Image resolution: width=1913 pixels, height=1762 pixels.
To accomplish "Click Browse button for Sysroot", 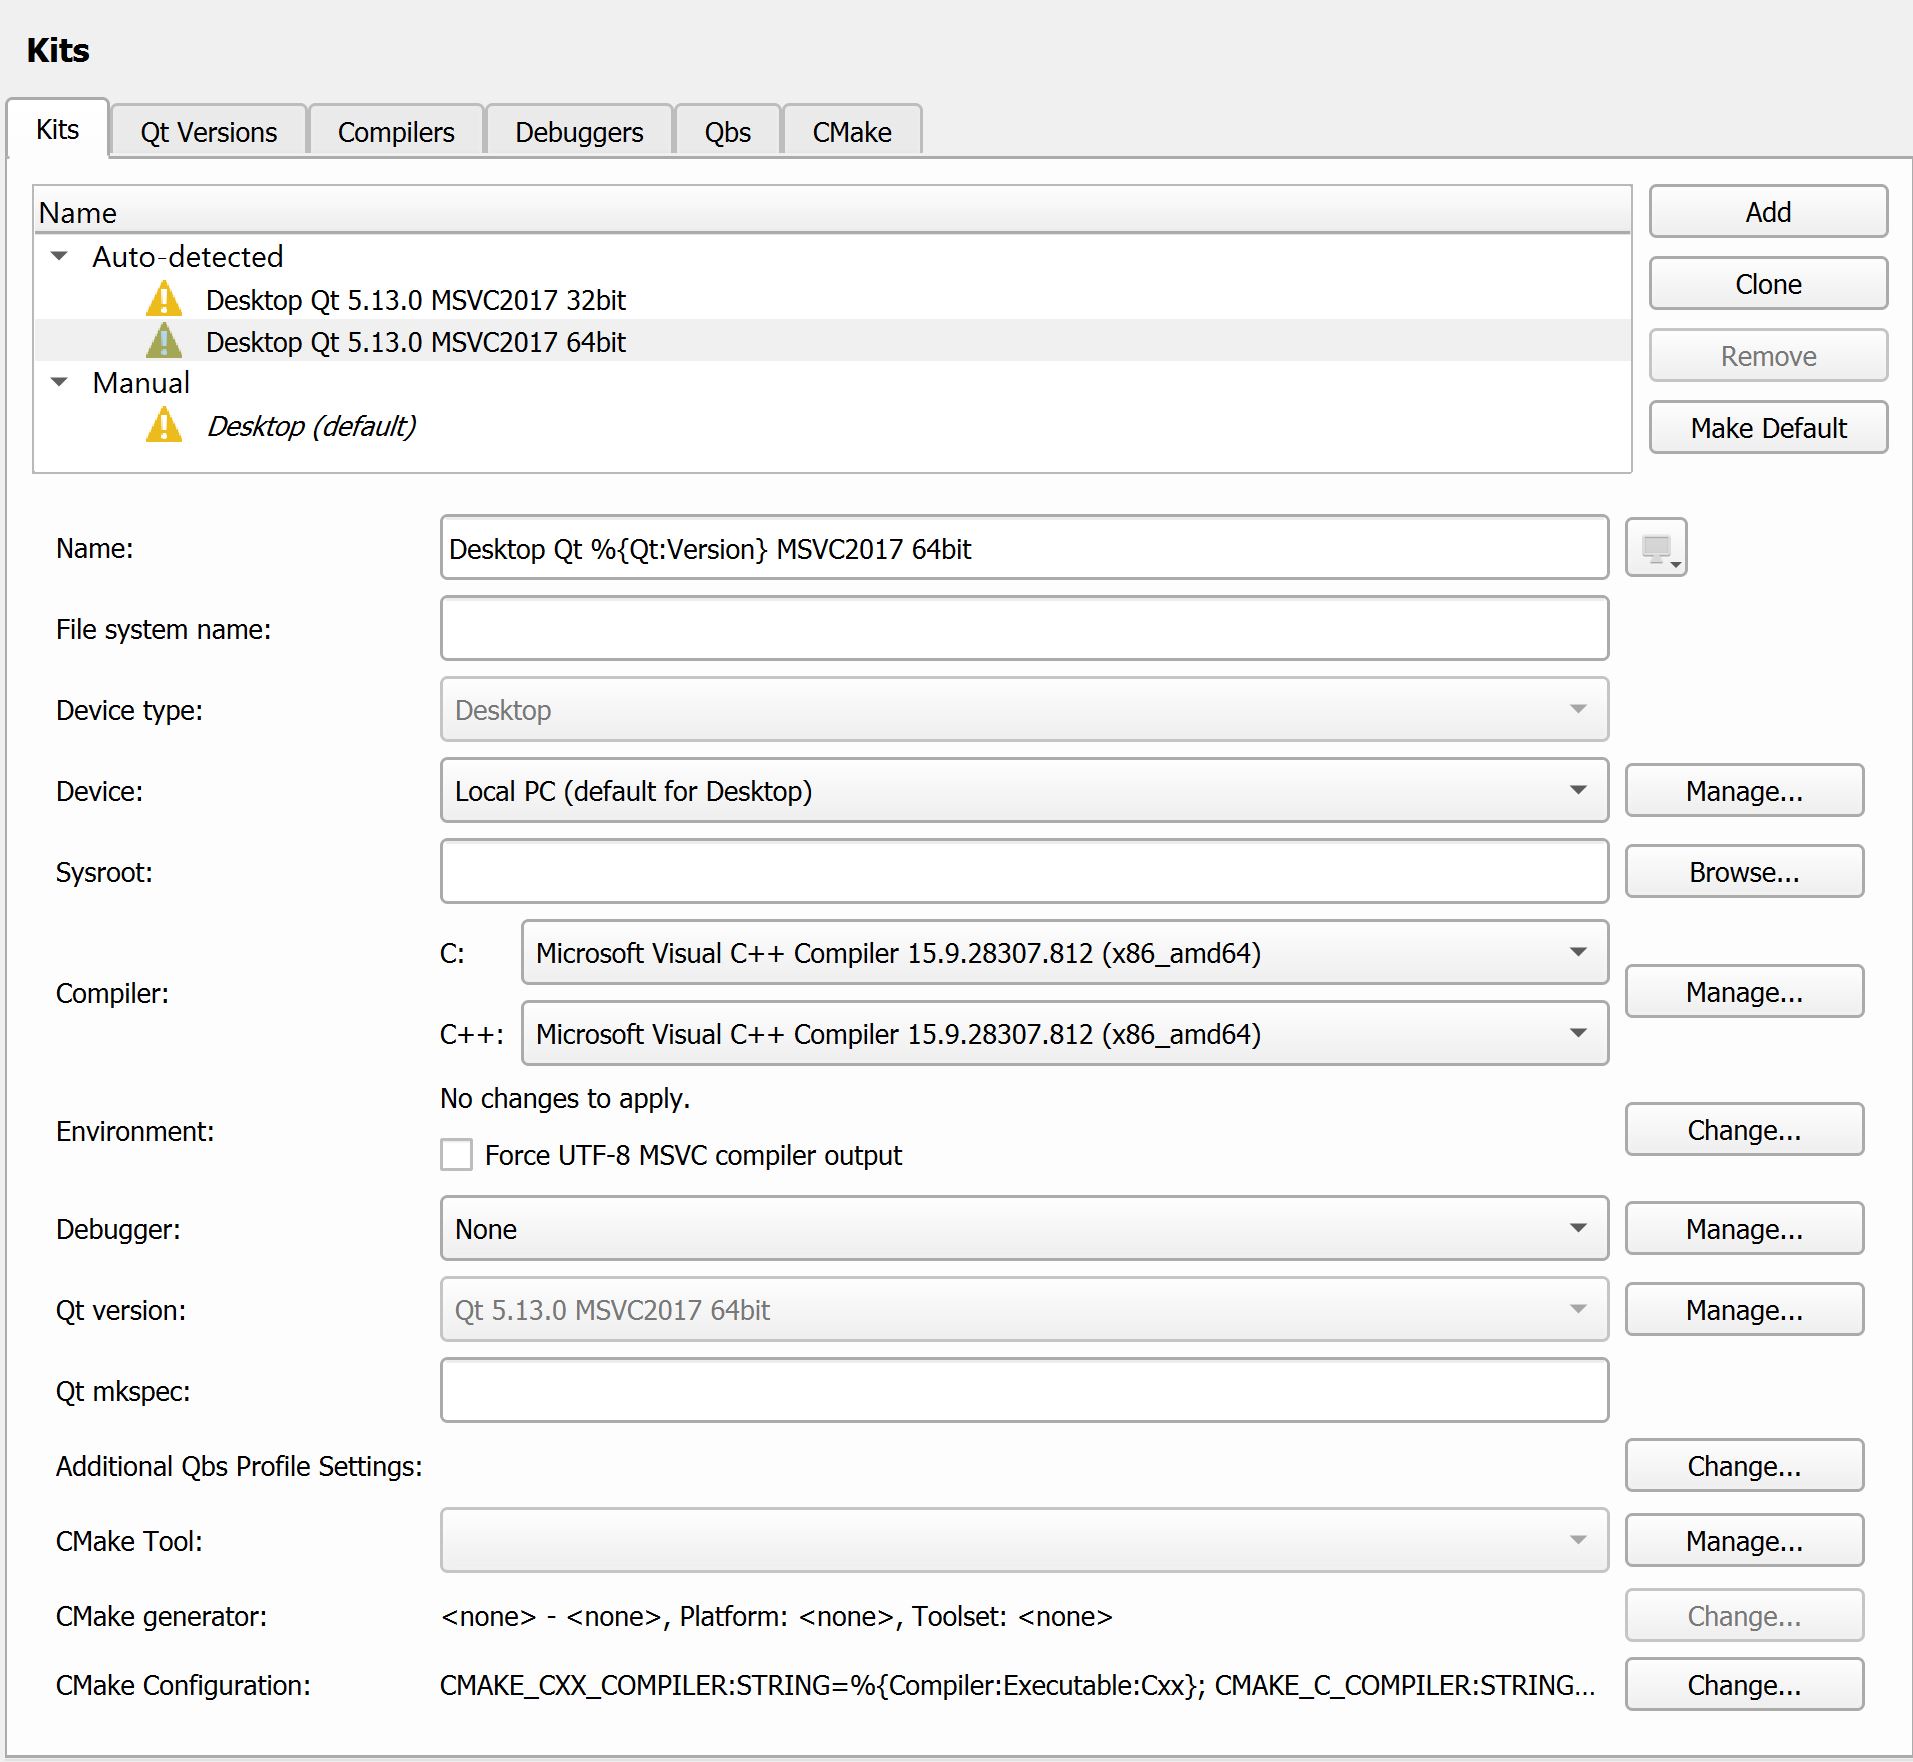I will pyautogui.click(x=1743, y=872).
